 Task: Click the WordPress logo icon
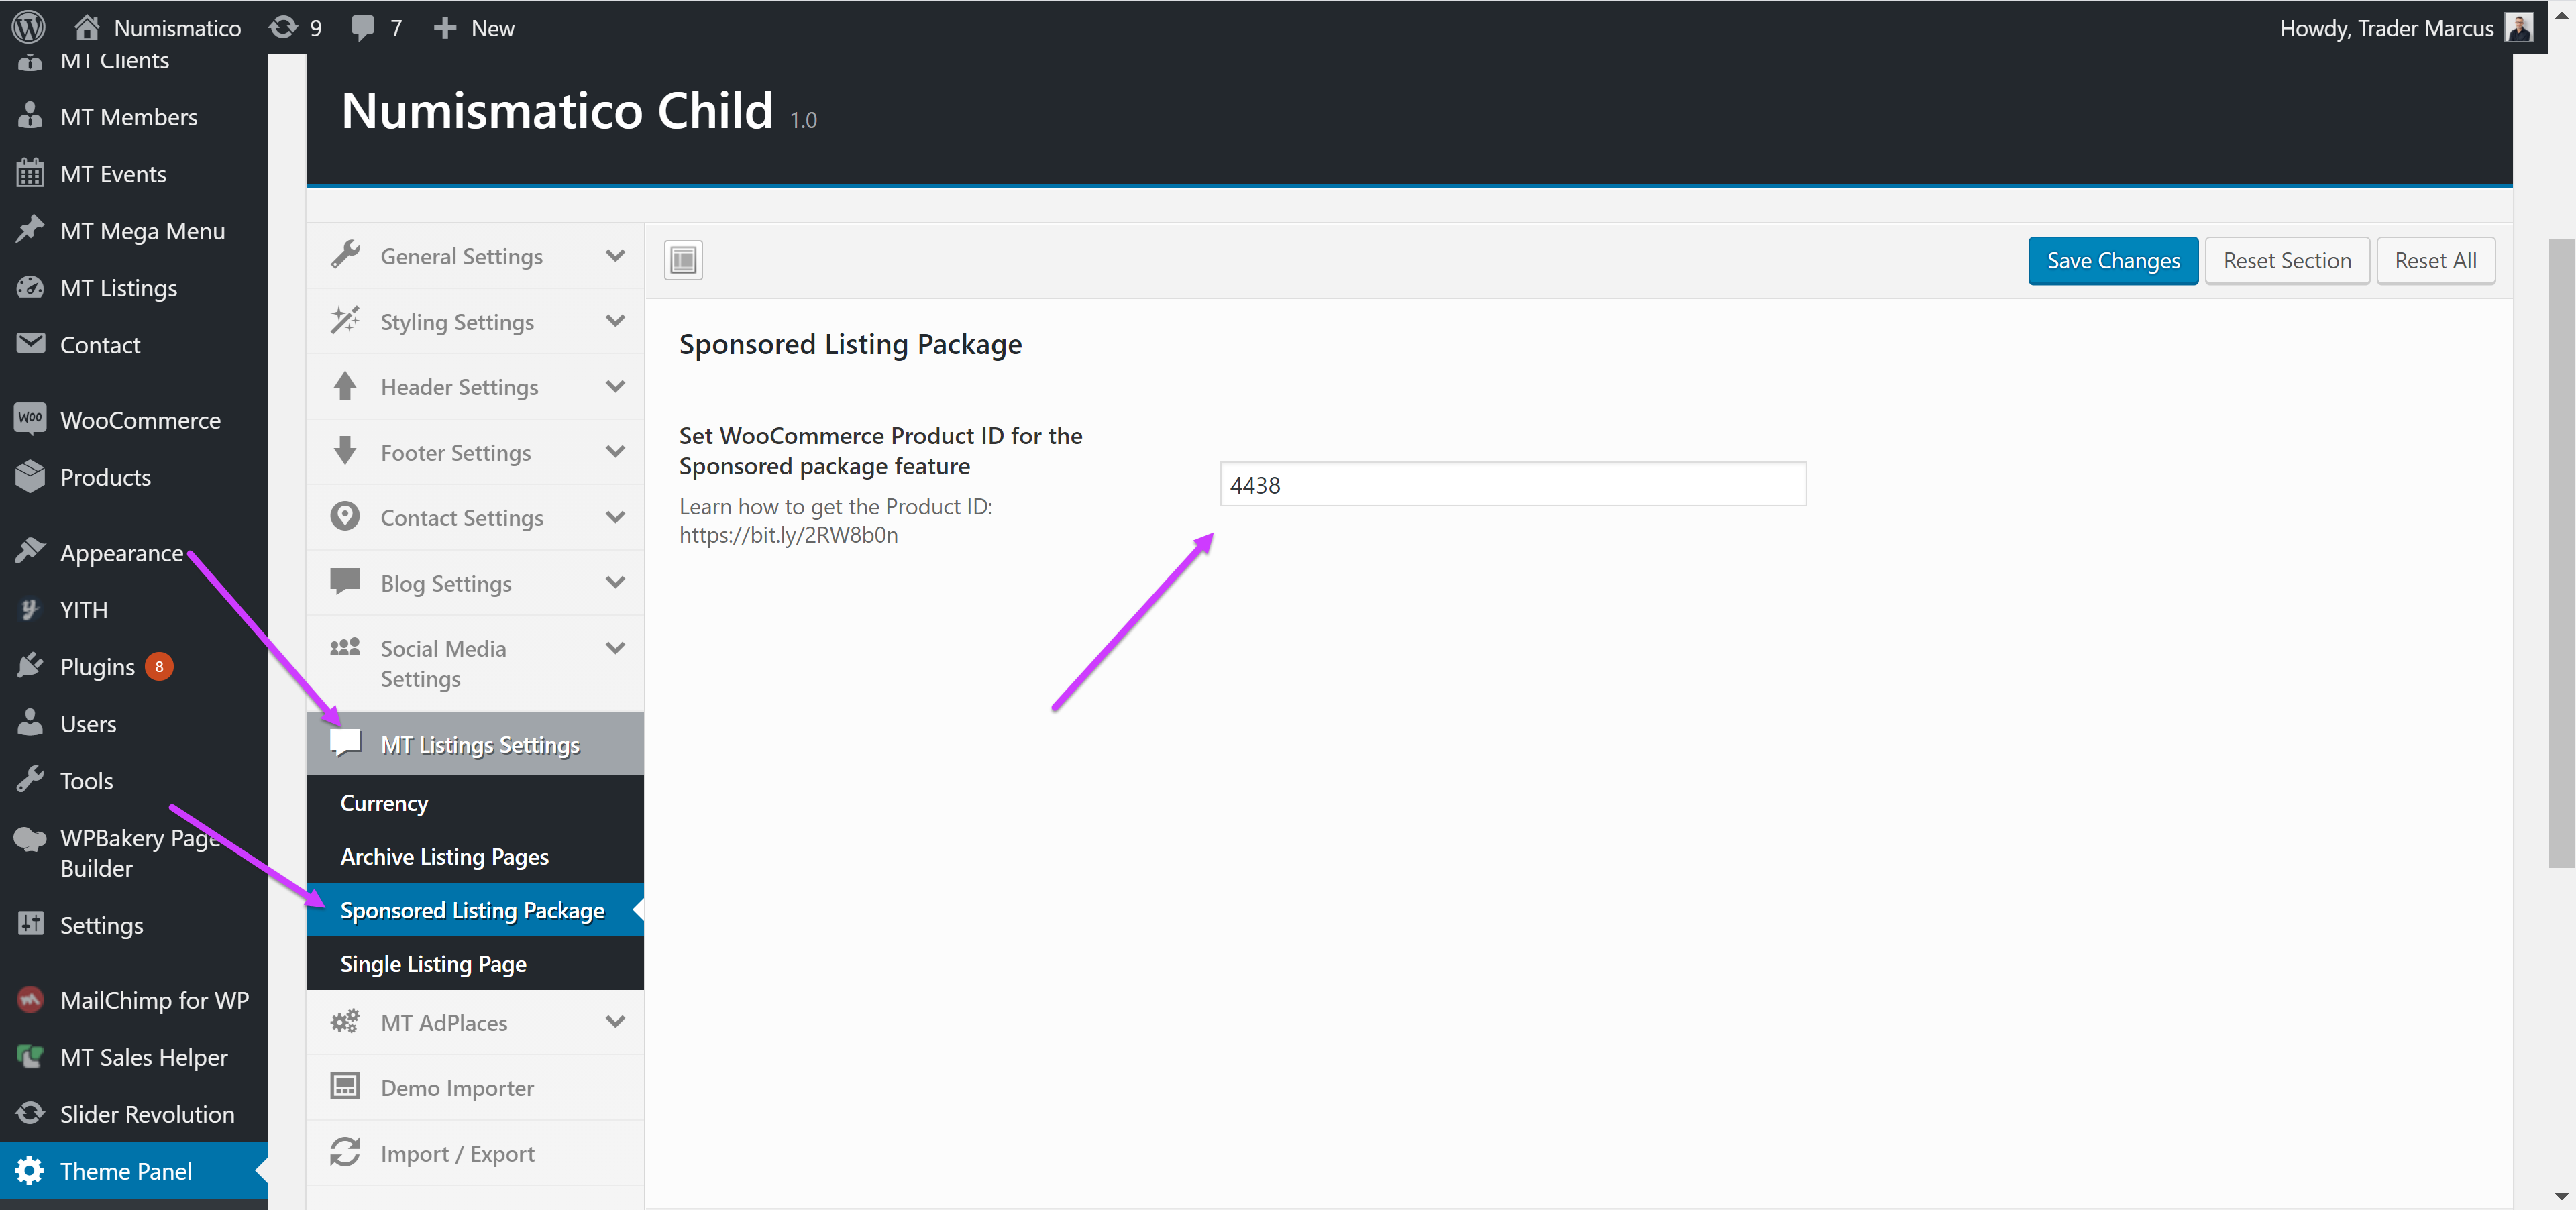click(28, 27)
